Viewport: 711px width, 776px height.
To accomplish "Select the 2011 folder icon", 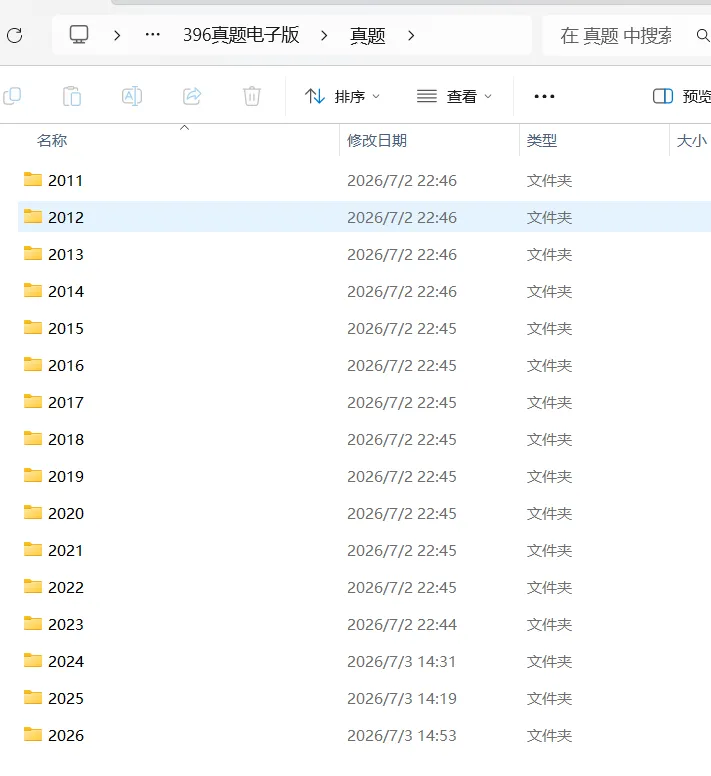I will pos(33,179).
